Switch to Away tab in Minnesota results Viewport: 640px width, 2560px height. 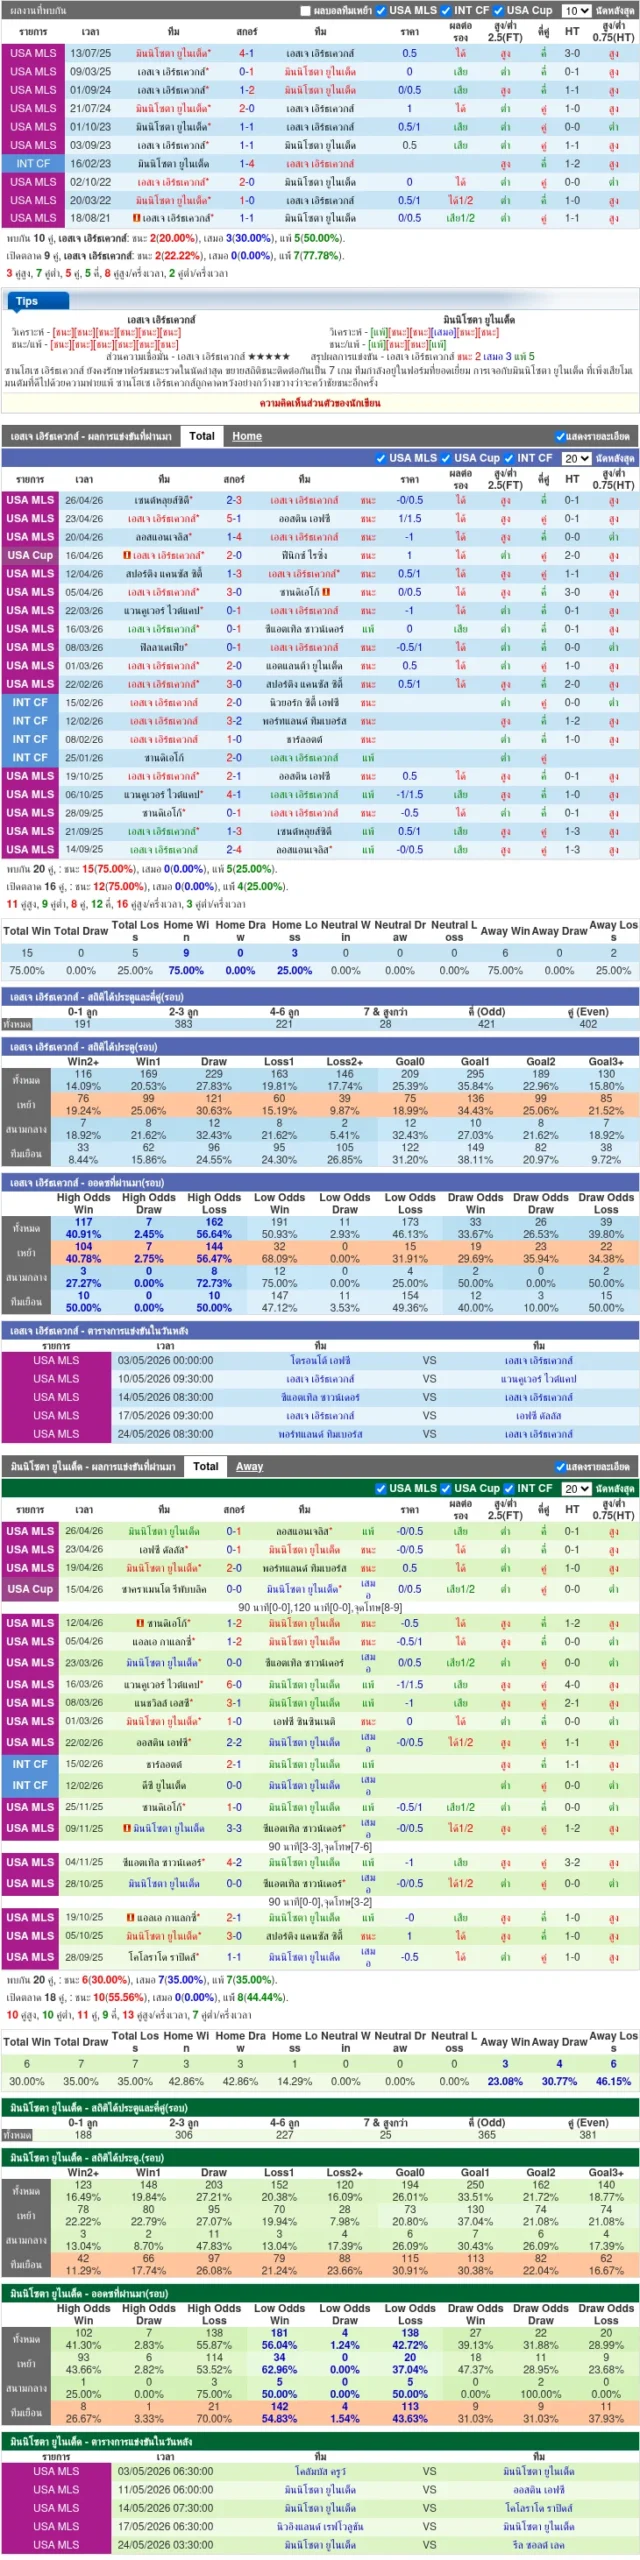coord(249,1466)
